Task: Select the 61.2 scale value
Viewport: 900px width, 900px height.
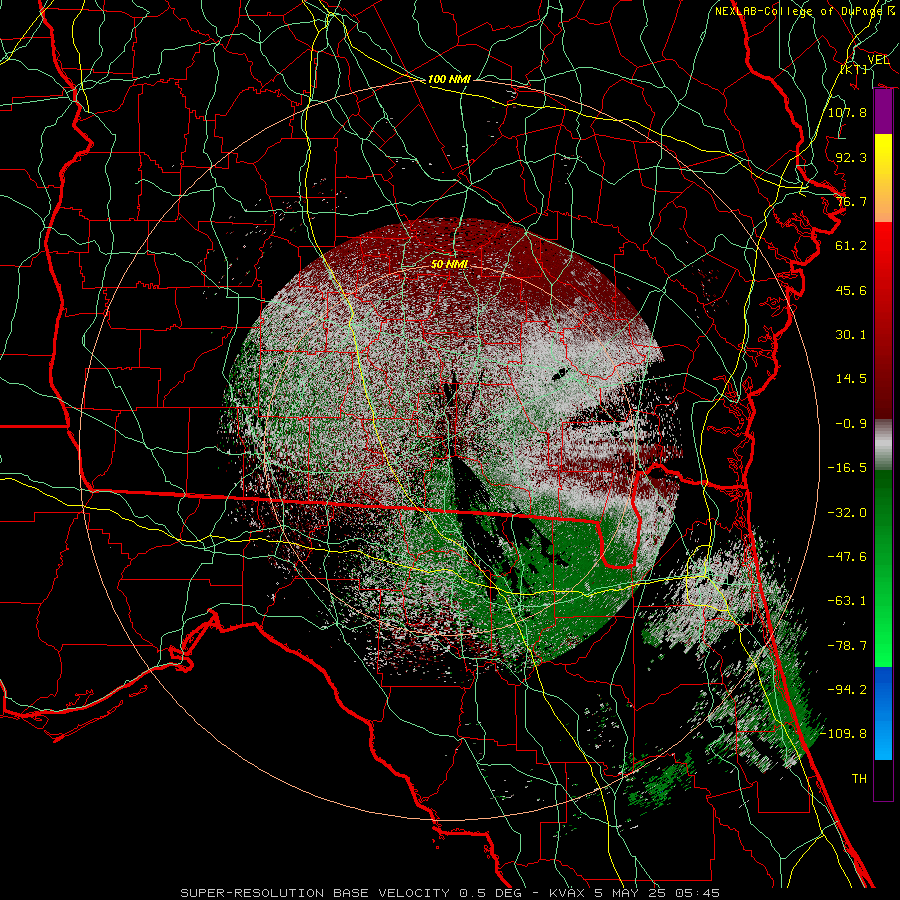Action: pyautogui.click(x=851, y=246)
